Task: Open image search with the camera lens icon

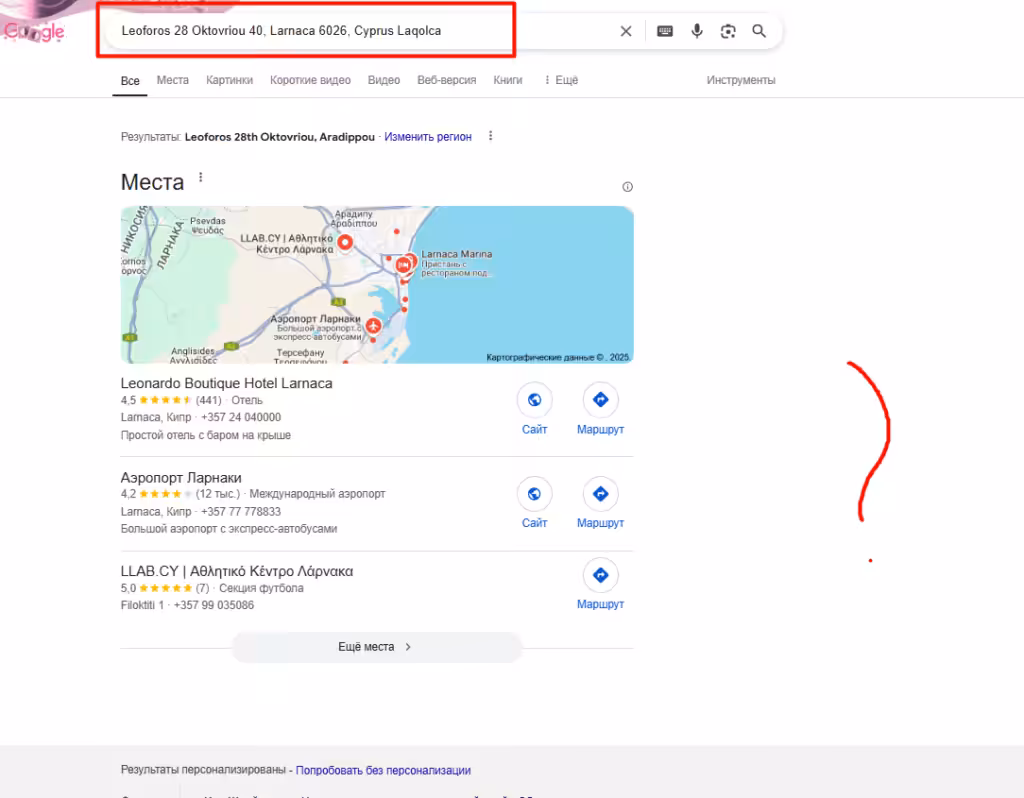Action: pos(728,31)
